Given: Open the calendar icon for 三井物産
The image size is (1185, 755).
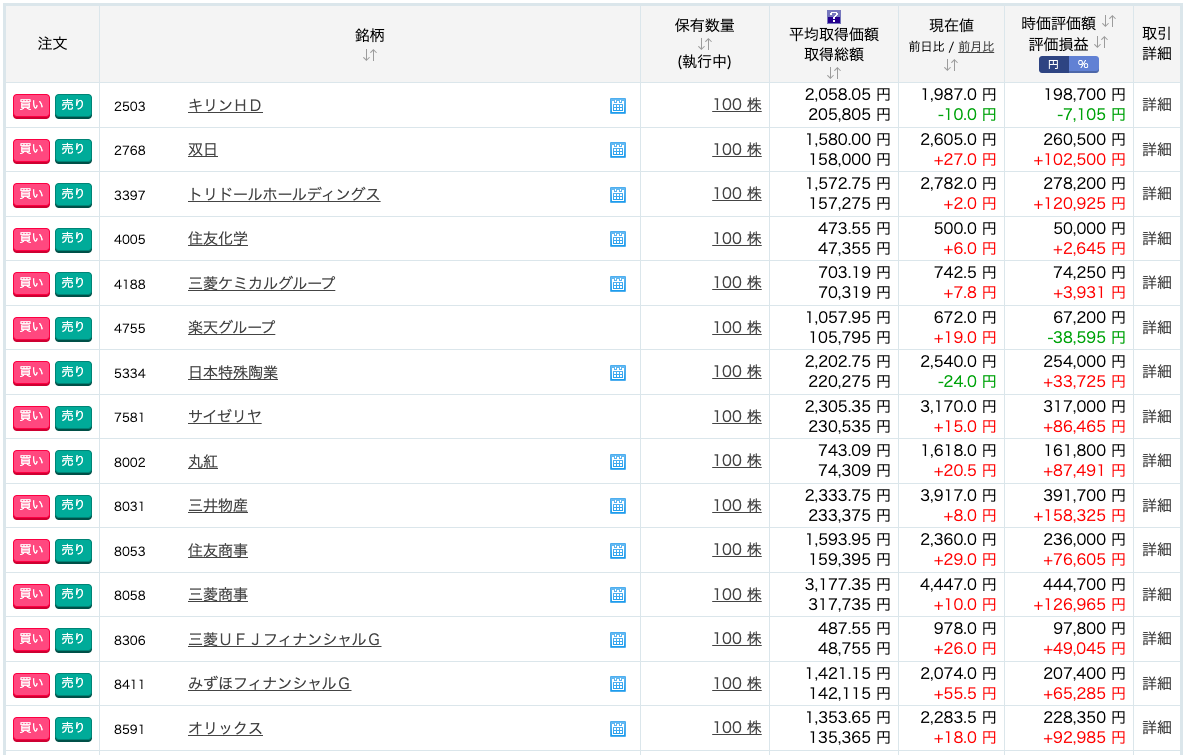Looking at the screenshot, I should pos(617,506).
